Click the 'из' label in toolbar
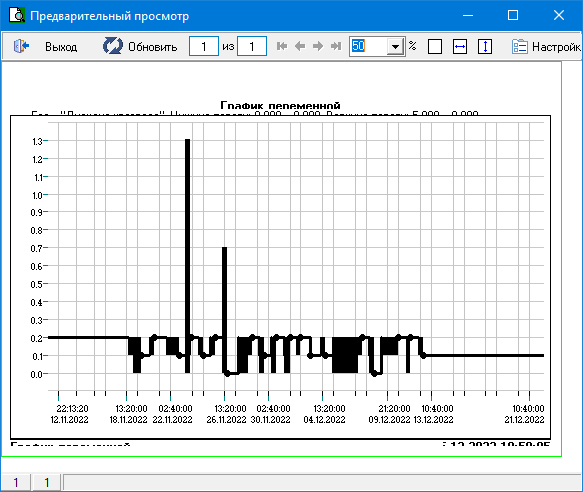This screenshot has height=492, width=583. [228, 46]
